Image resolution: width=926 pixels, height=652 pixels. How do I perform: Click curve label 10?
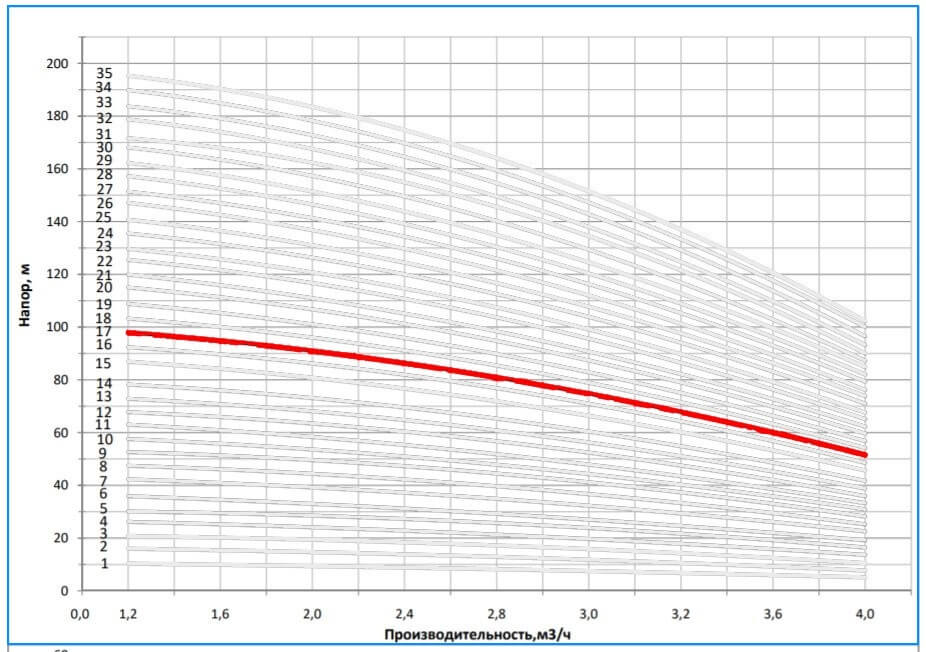104,439
